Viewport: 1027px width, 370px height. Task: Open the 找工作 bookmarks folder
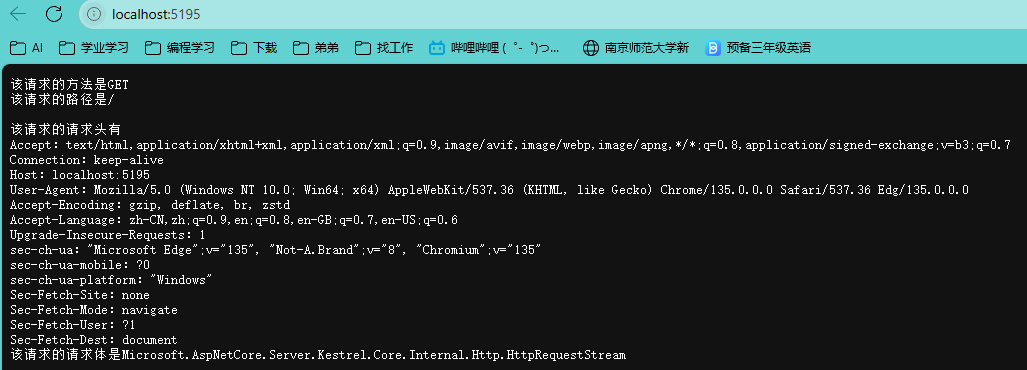click(384, 48)
